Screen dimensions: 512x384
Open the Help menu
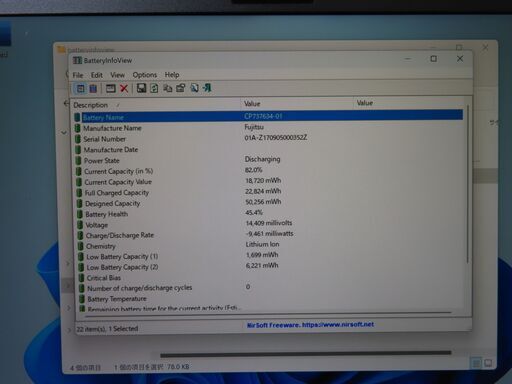pyautogui.click(x=172, y=75)
